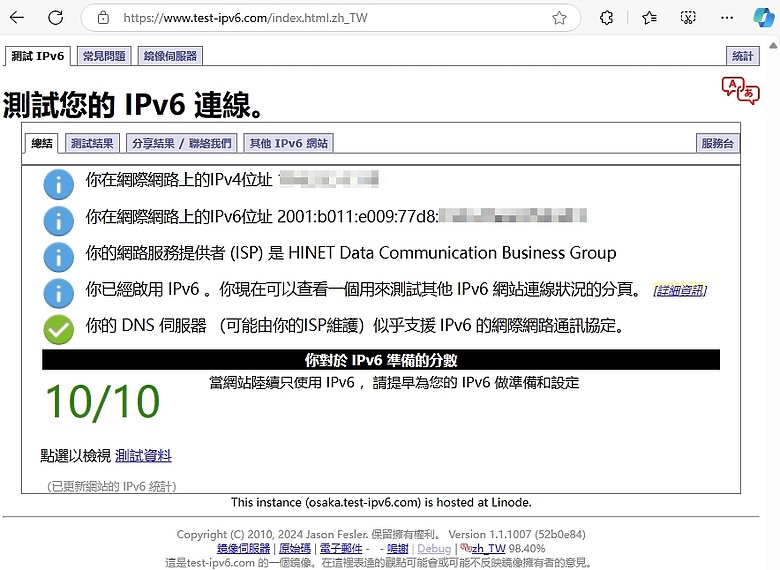This screenshot has height=570, width=780.
Task: Open the browser three-dots menu
Action: point(727,18)
